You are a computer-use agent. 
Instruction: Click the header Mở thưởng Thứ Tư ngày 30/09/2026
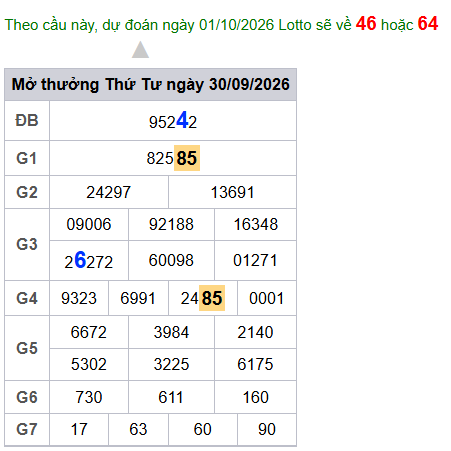tap(151, 84)
